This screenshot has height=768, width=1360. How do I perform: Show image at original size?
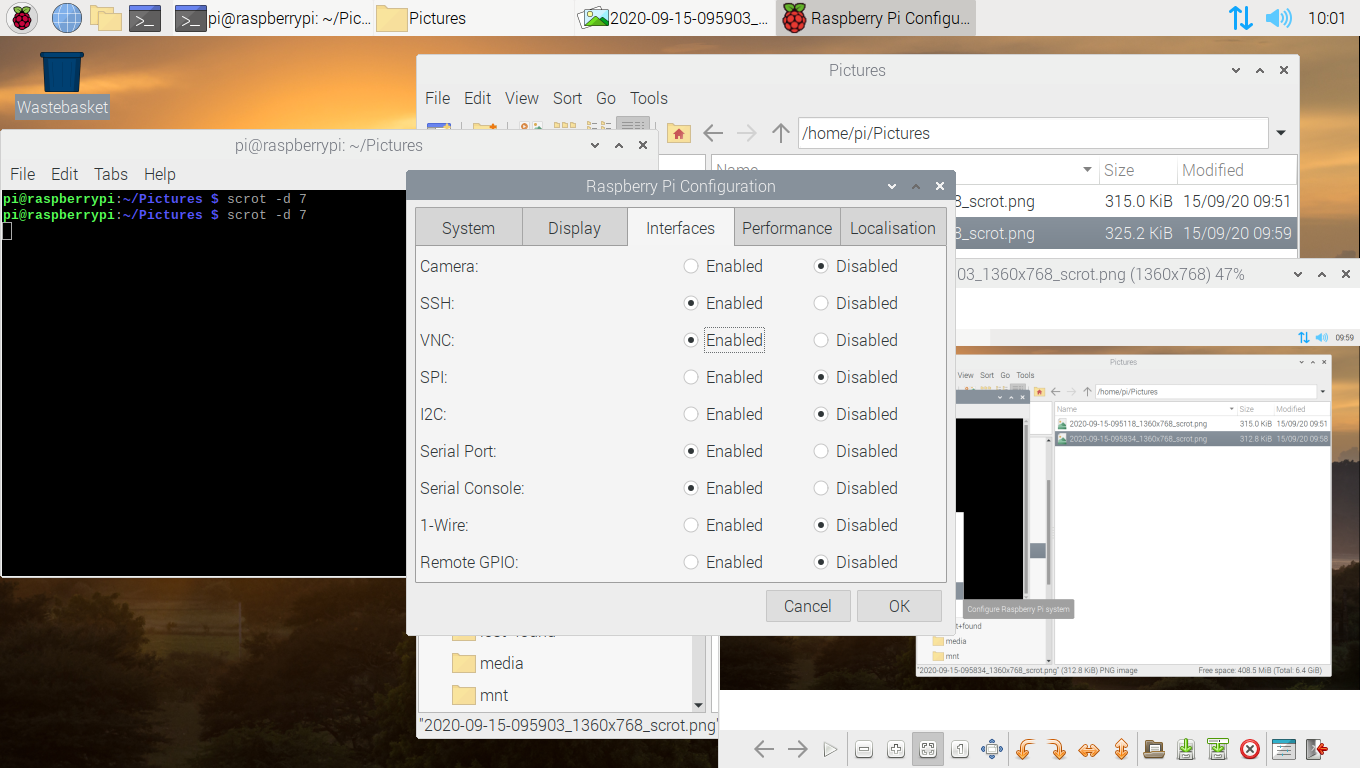coord(960,749)
